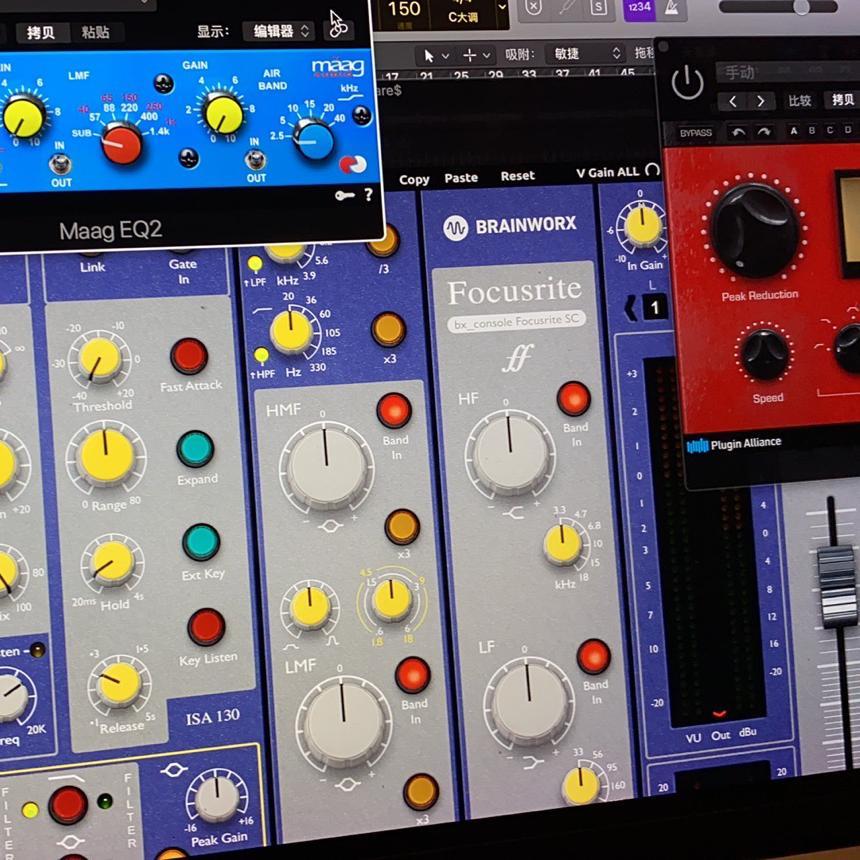Open the key license icon in Maag EQ2
860x860 pixels.
click(344, 195)
